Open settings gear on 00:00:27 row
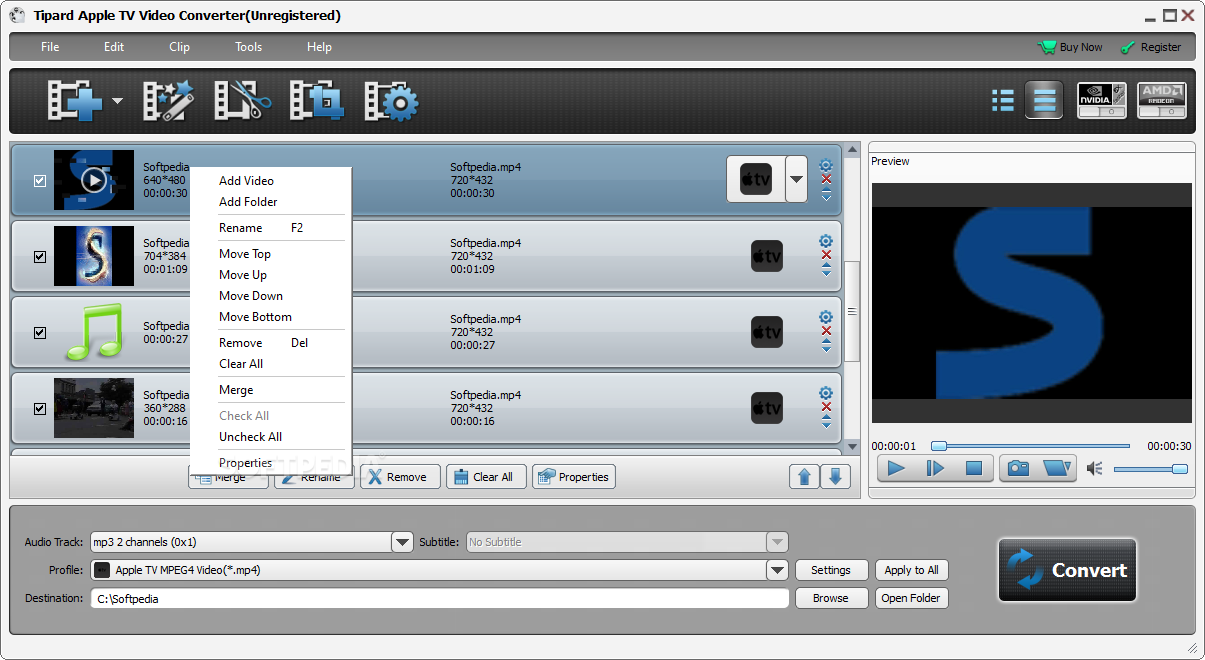The height and width of the screenshot is (660, 1205). [x=826, y=317]
